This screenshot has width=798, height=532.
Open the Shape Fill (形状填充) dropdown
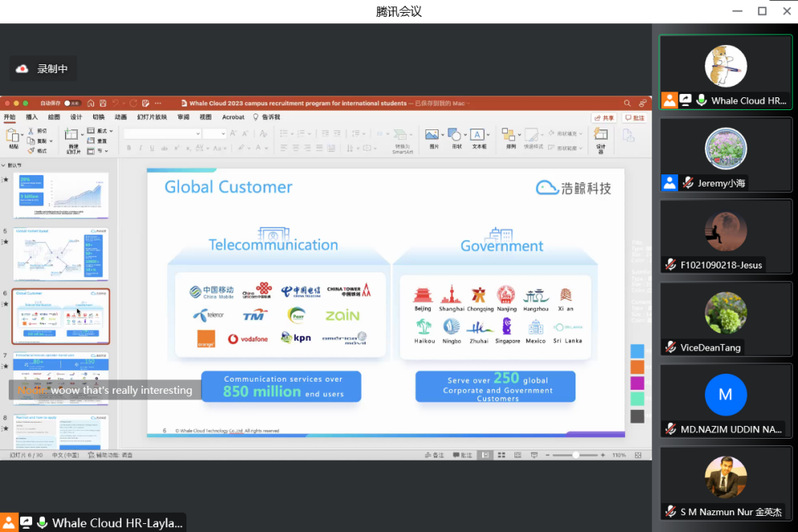pos(566,133)
